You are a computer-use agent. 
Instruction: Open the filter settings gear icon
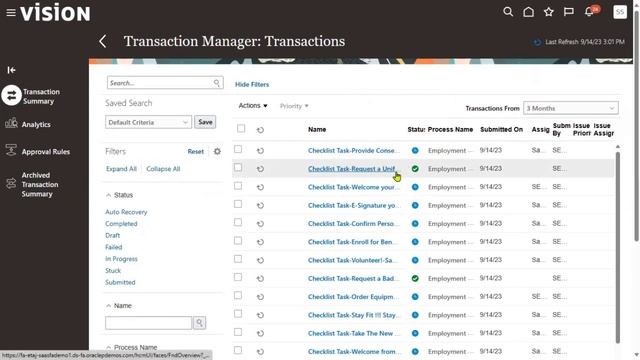click(217, 151)
